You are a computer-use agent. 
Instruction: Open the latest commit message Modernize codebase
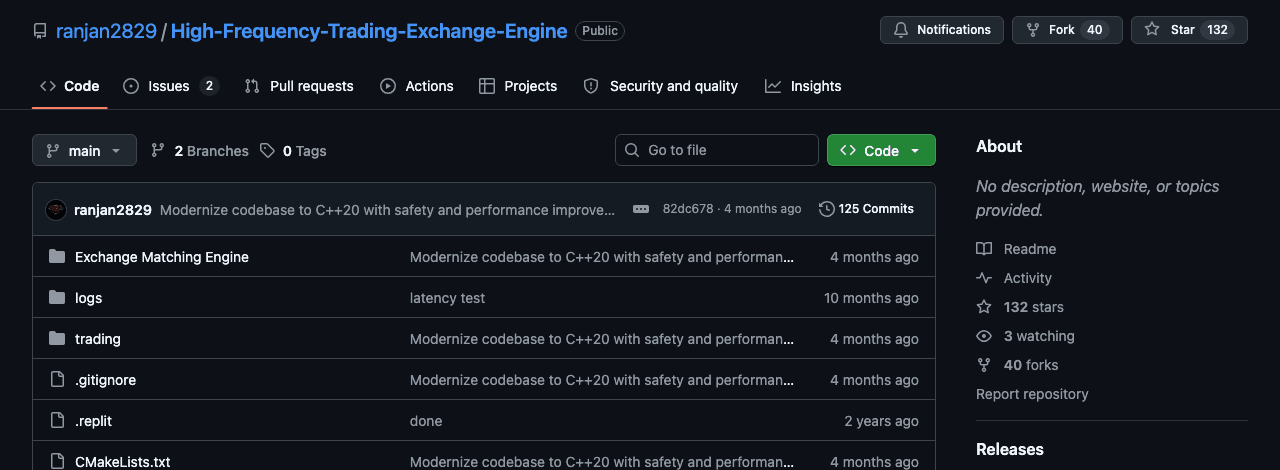point(388,210)
